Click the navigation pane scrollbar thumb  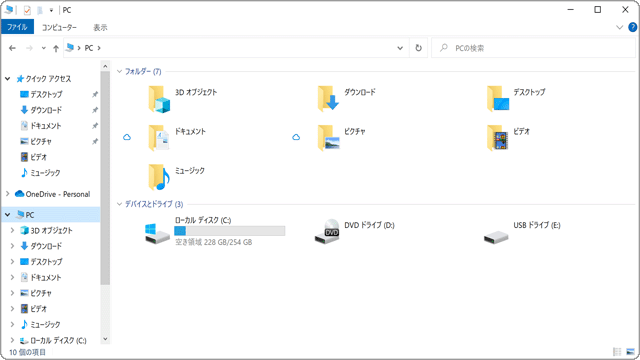tap(105, 178)
